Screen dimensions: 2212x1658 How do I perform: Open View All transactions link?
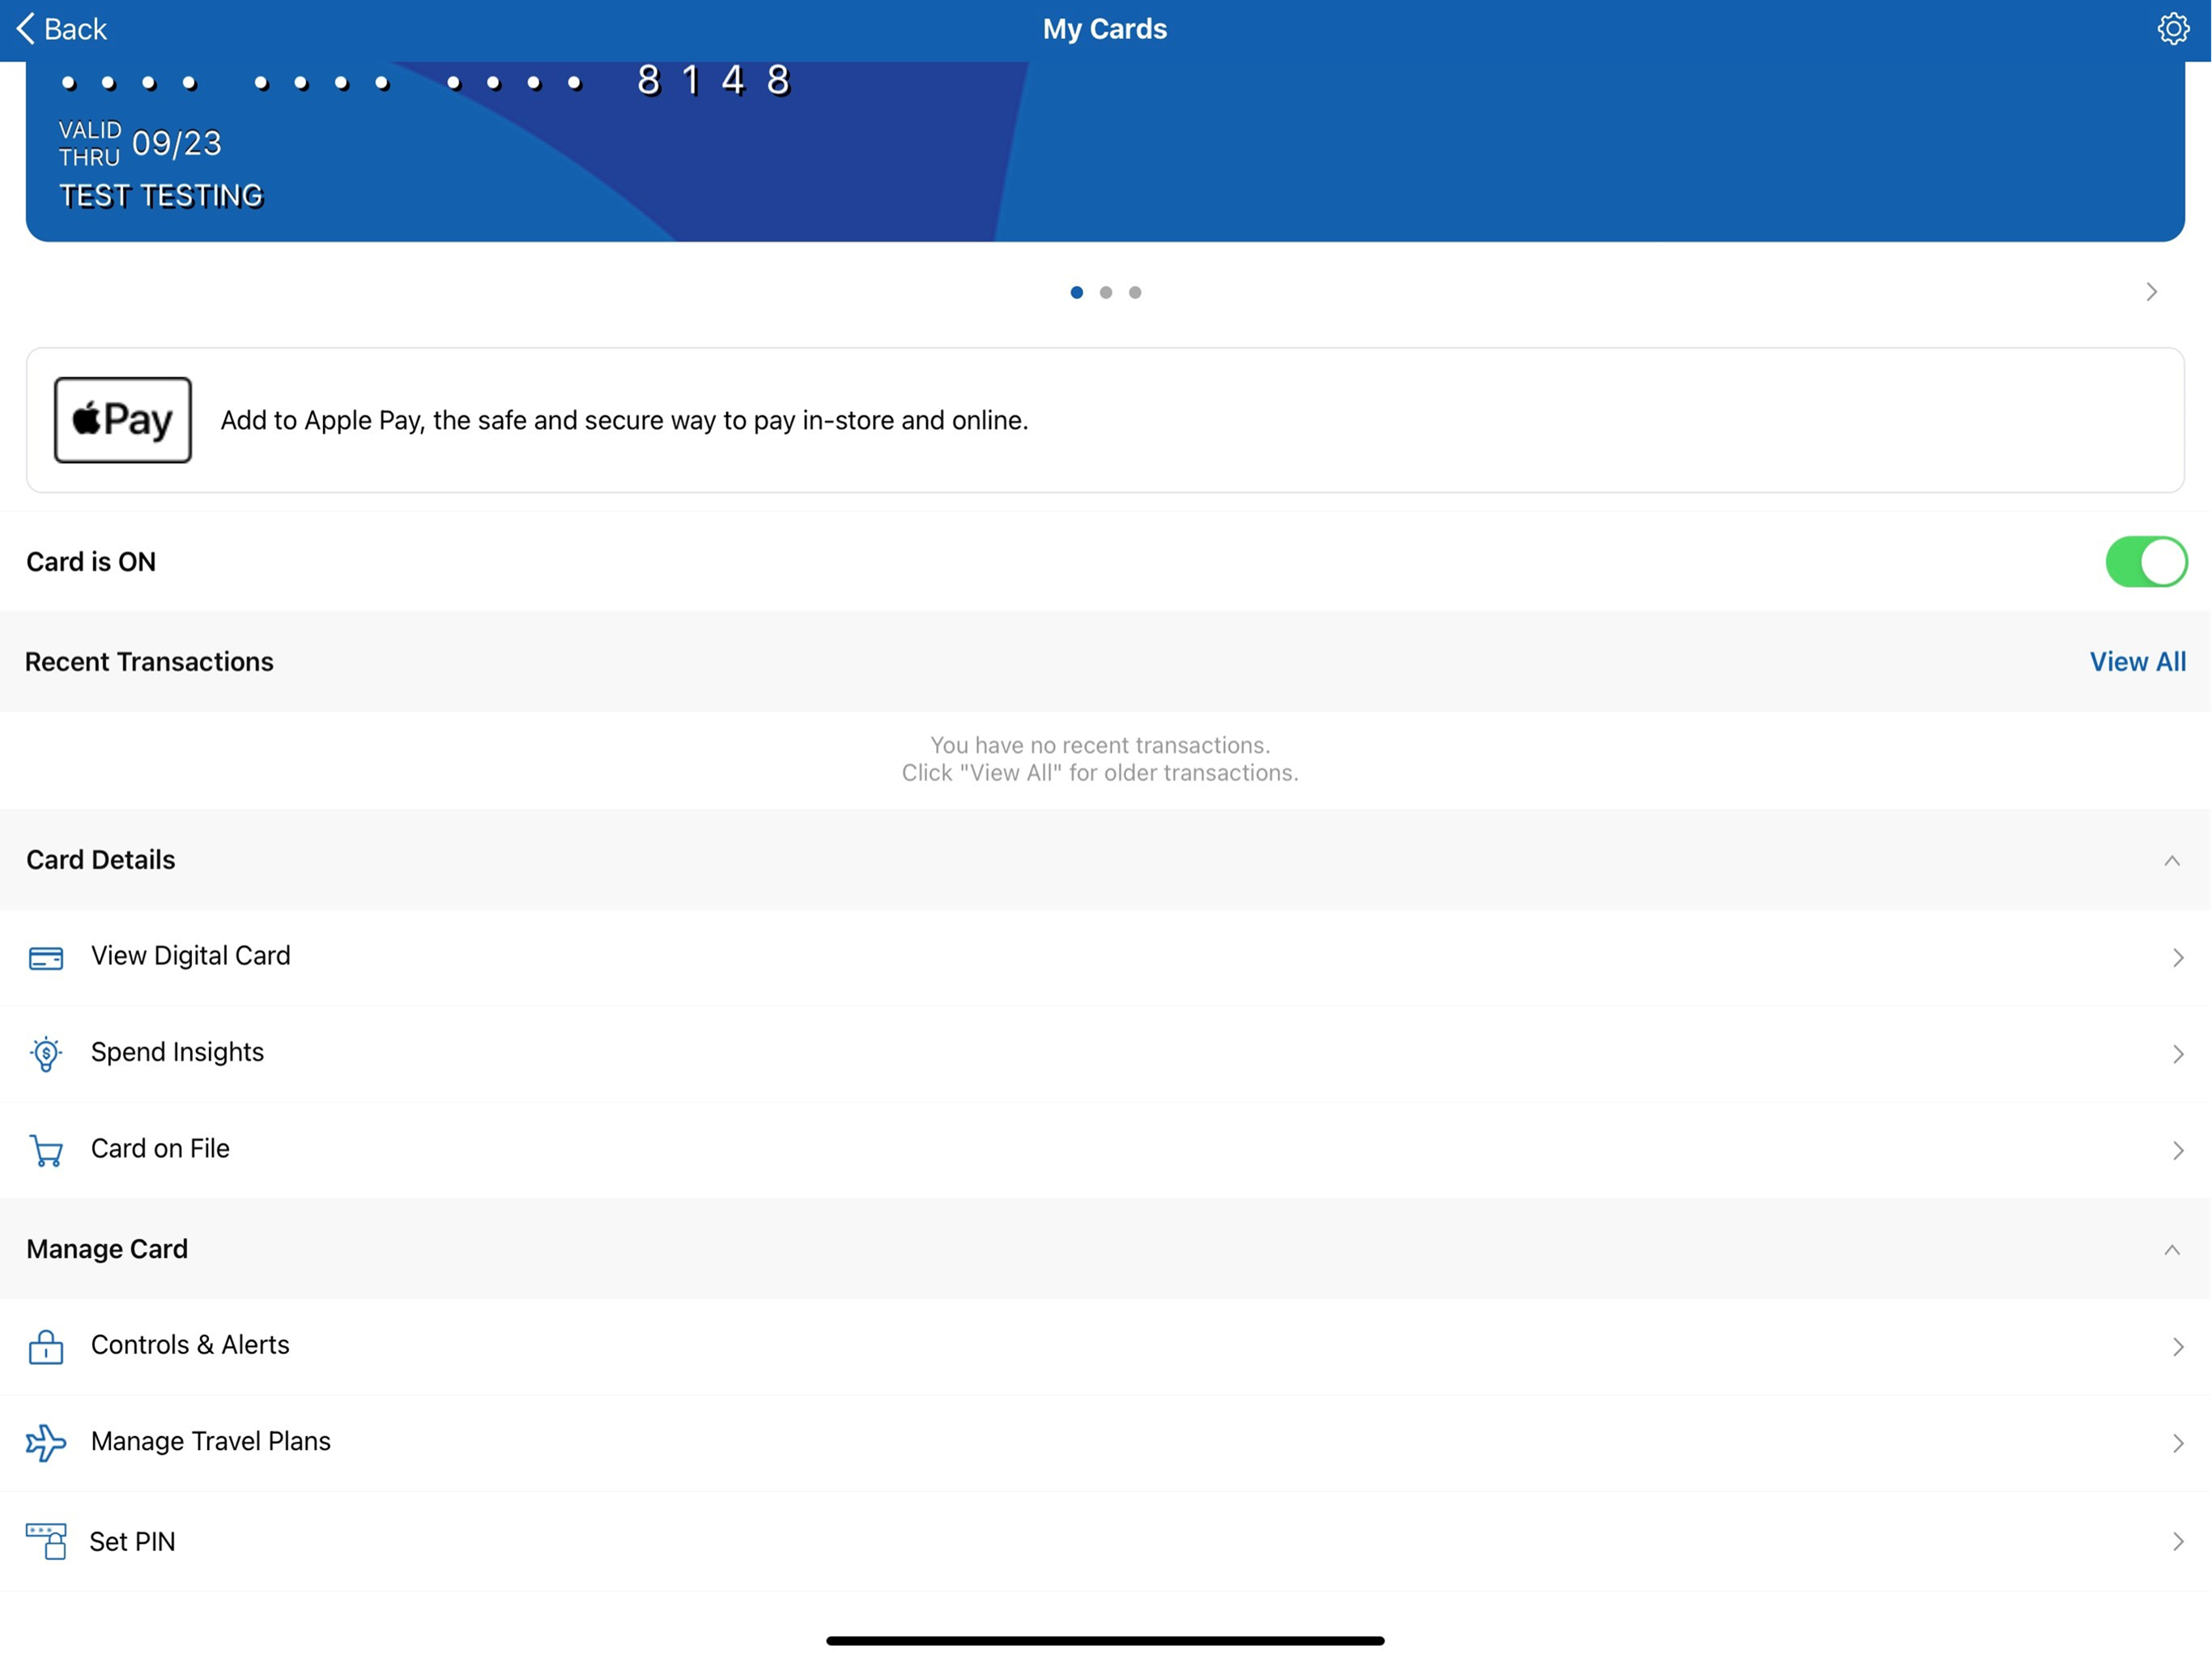tap(2137, 661)
